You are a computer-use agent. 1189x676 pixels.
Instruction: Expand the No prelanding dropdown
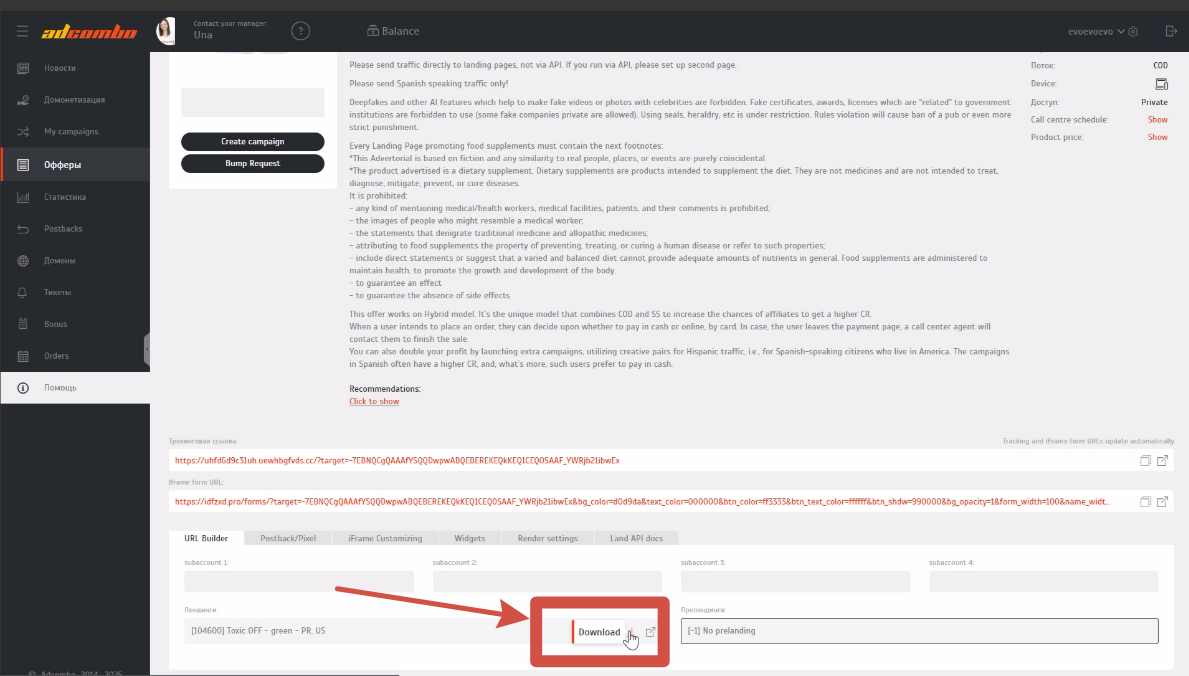918,631
